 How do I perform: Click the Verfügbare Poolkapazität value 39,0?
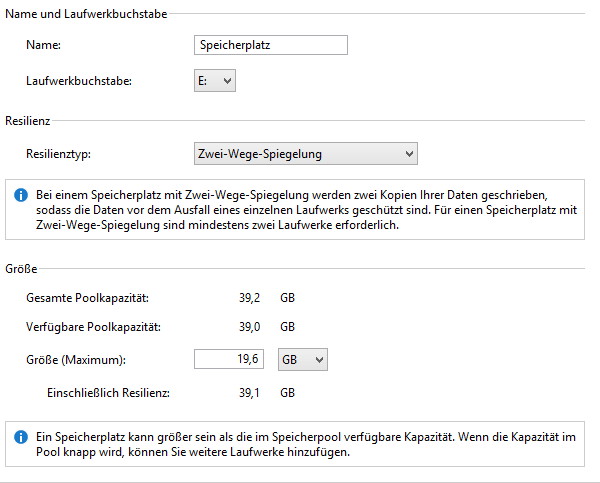coord(249,327)
